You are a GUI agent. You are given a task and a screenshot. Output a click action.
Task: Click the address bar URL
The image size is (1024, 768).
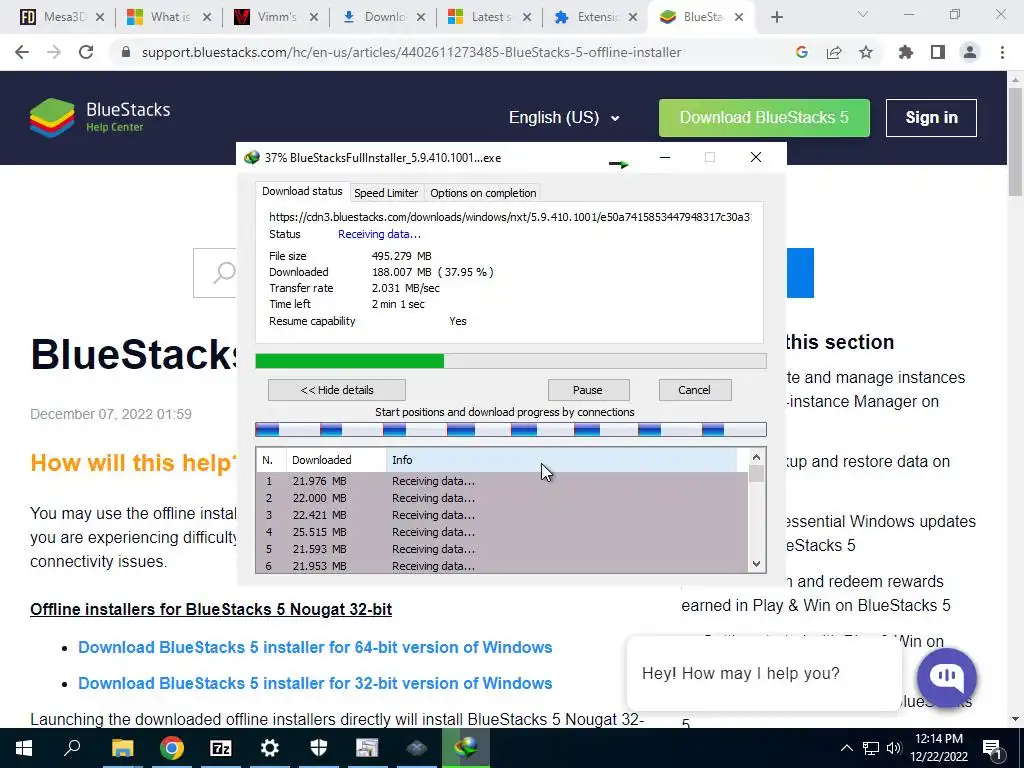411,52
